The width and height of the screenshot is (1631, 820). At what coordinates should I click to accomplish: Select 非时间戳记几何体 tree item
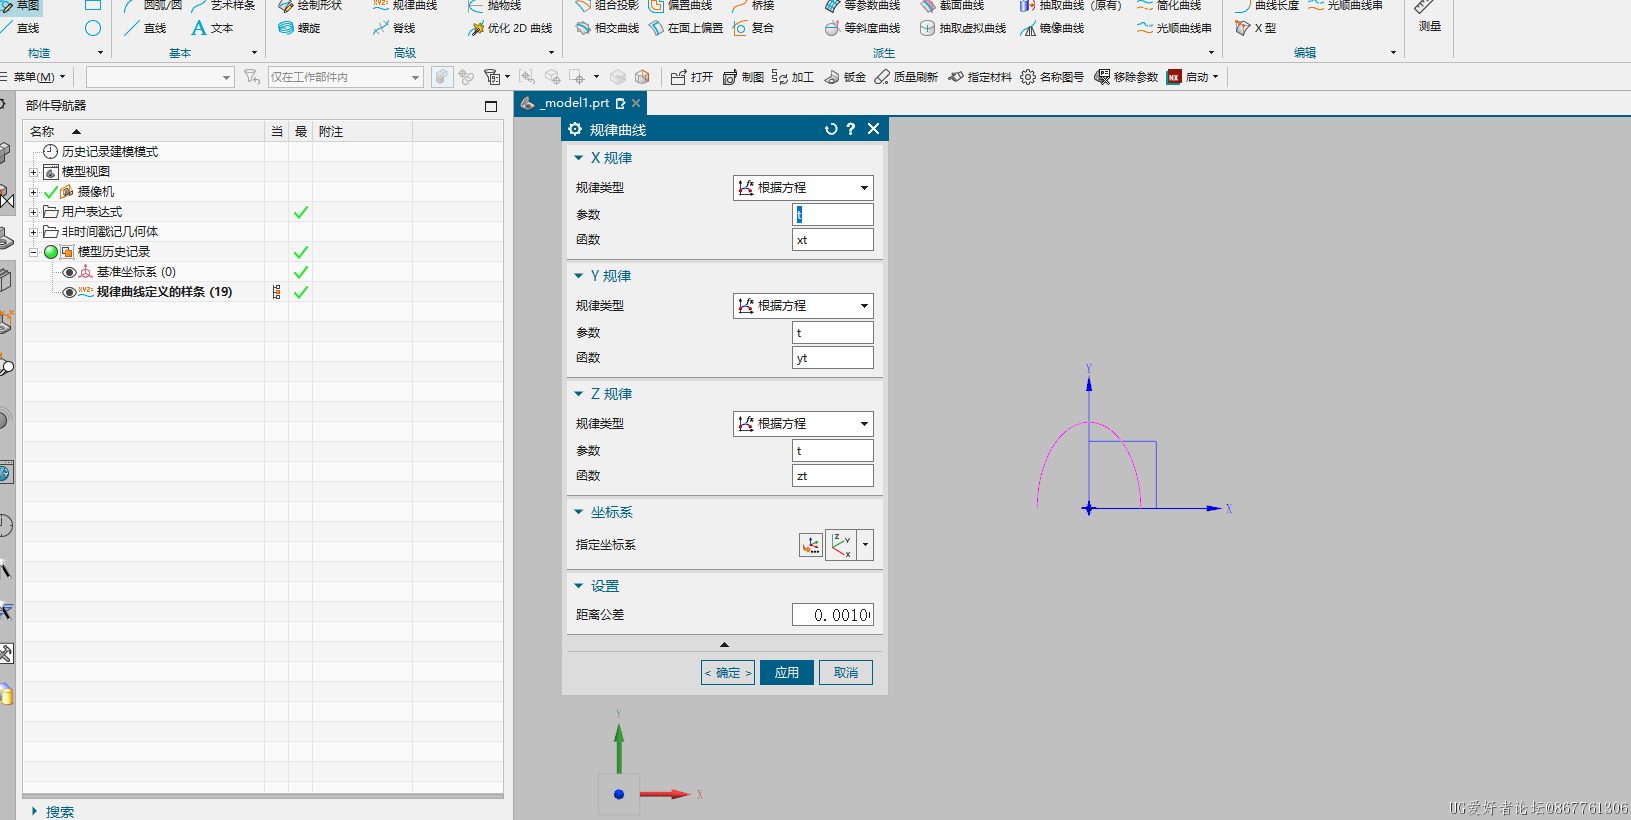(x=110, y=232)
